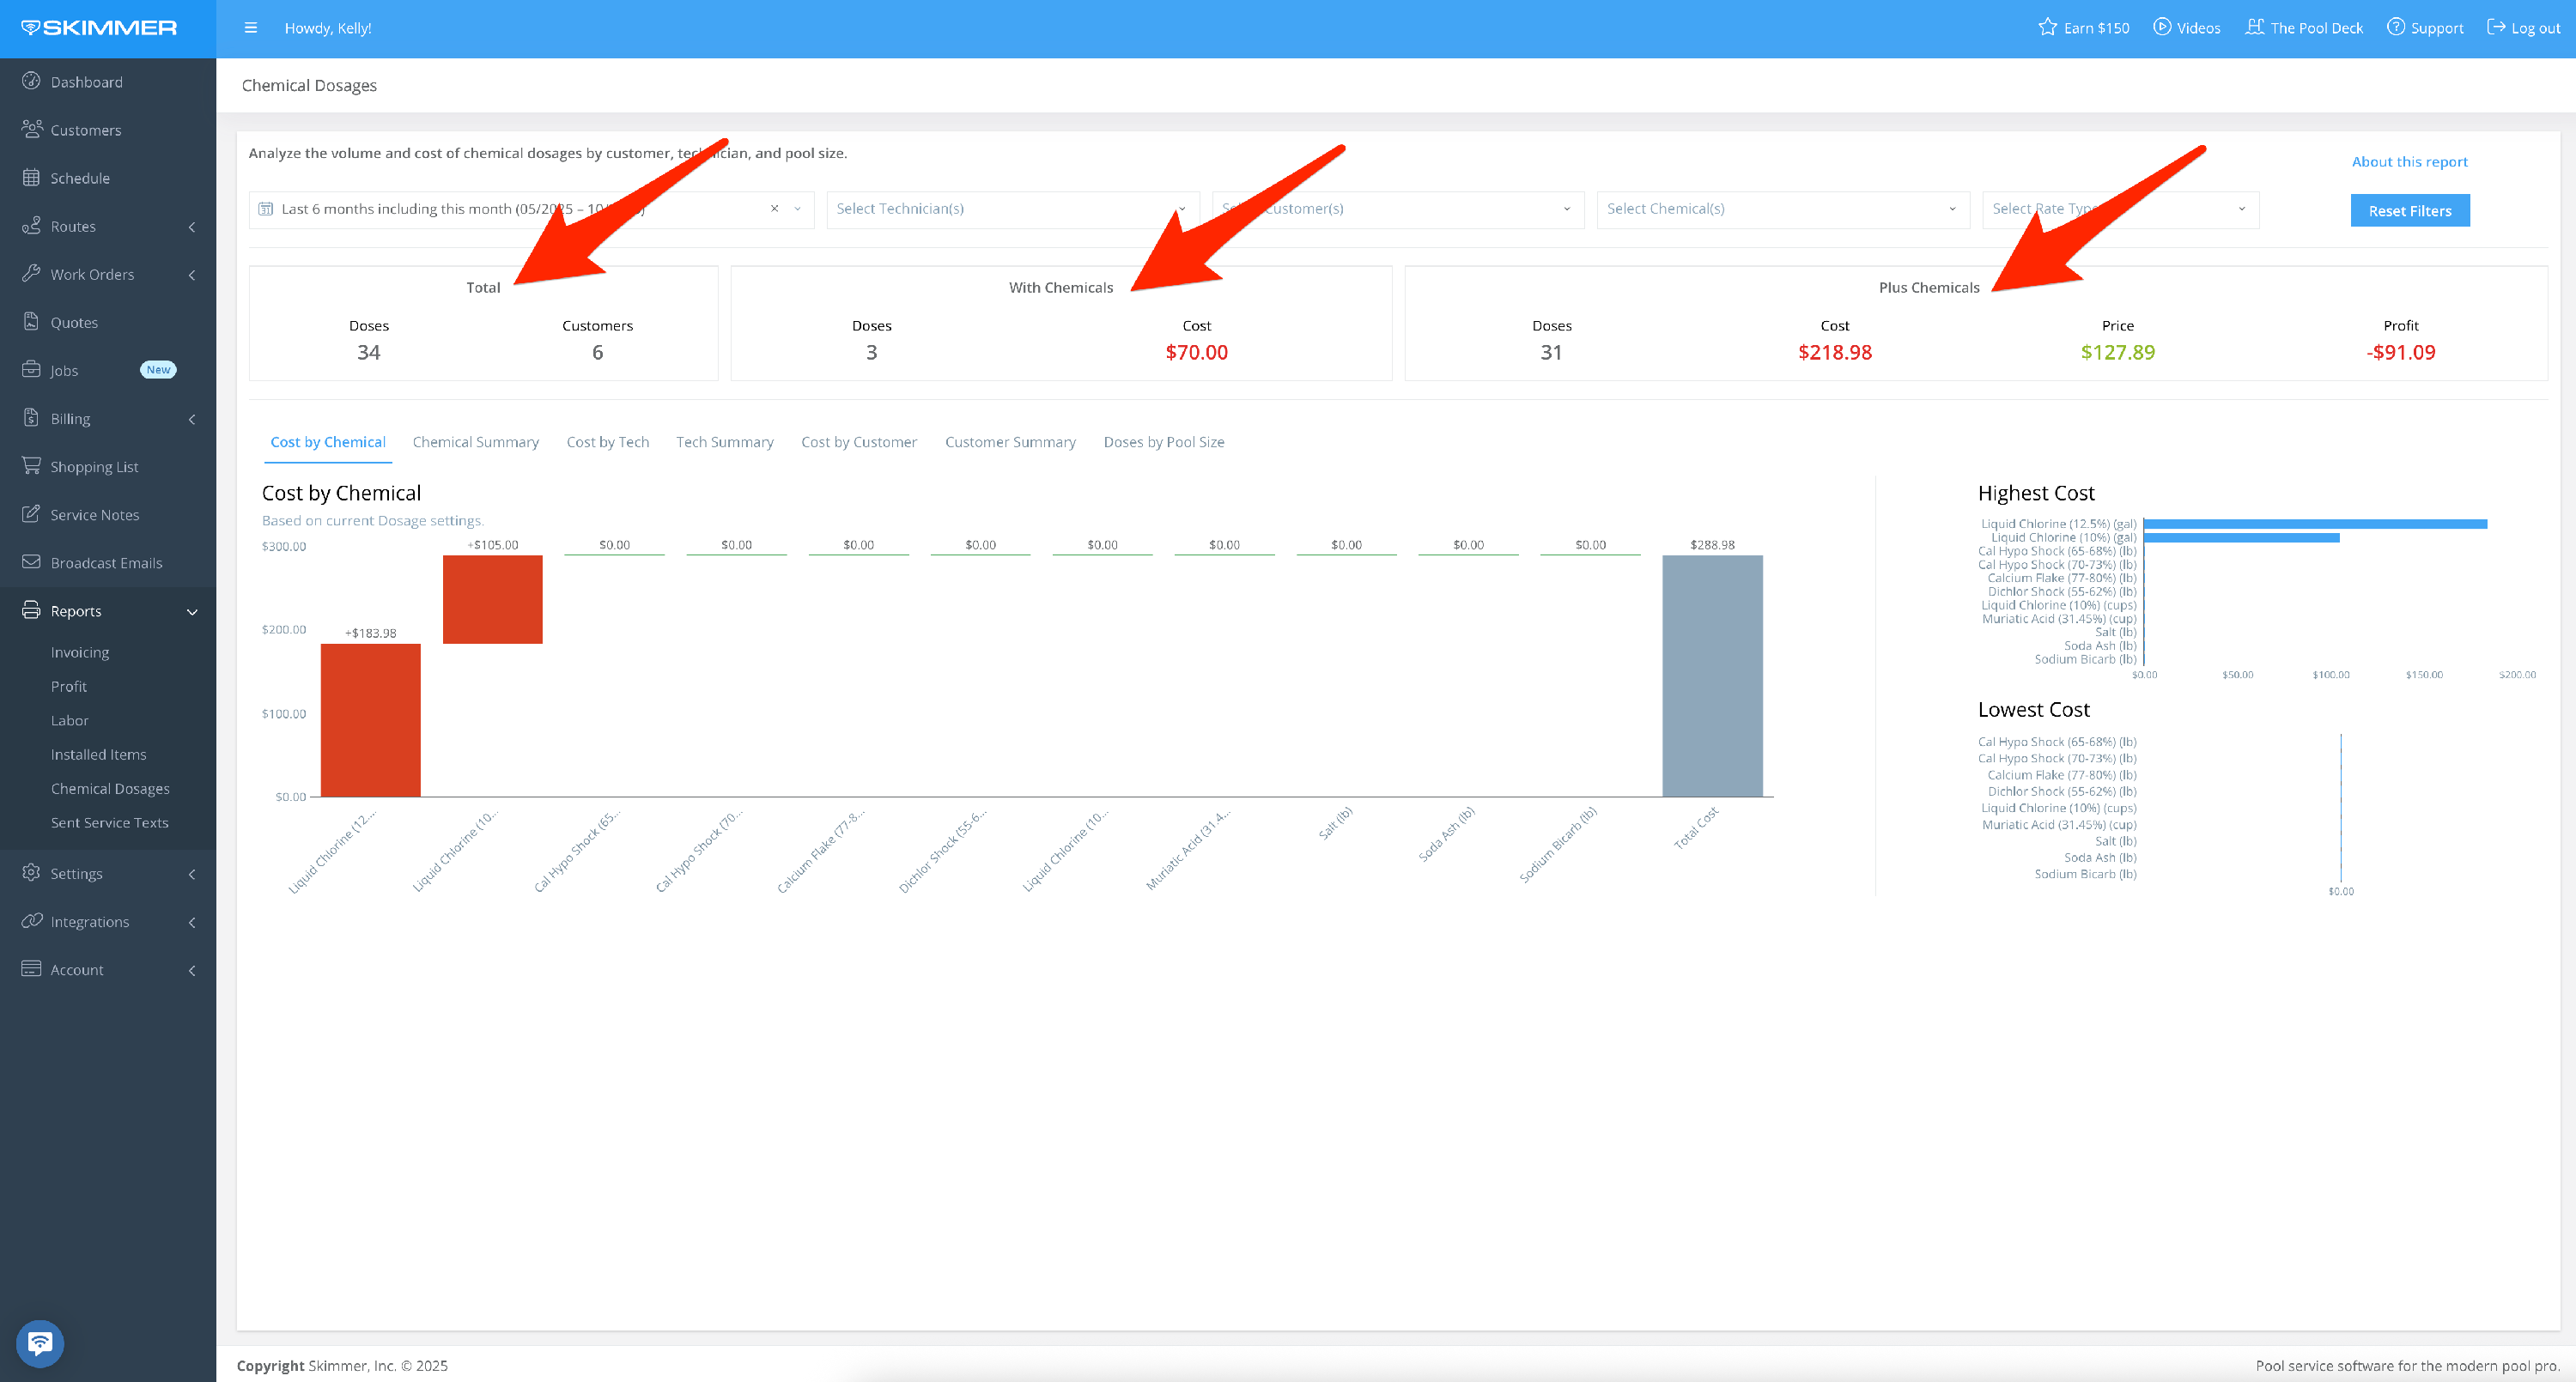Viewport: 2576px width, 1382px height.
Task: Open the Videos play icon
Action: click(2162, 27)
